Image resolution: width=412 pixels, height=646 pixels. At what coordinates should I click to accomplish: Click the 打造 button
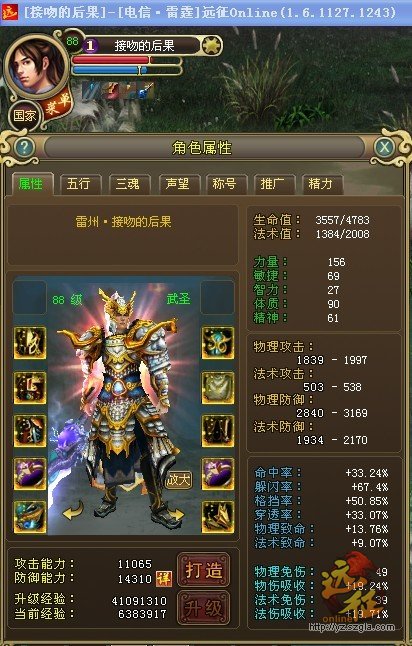[x=204, y=570]
